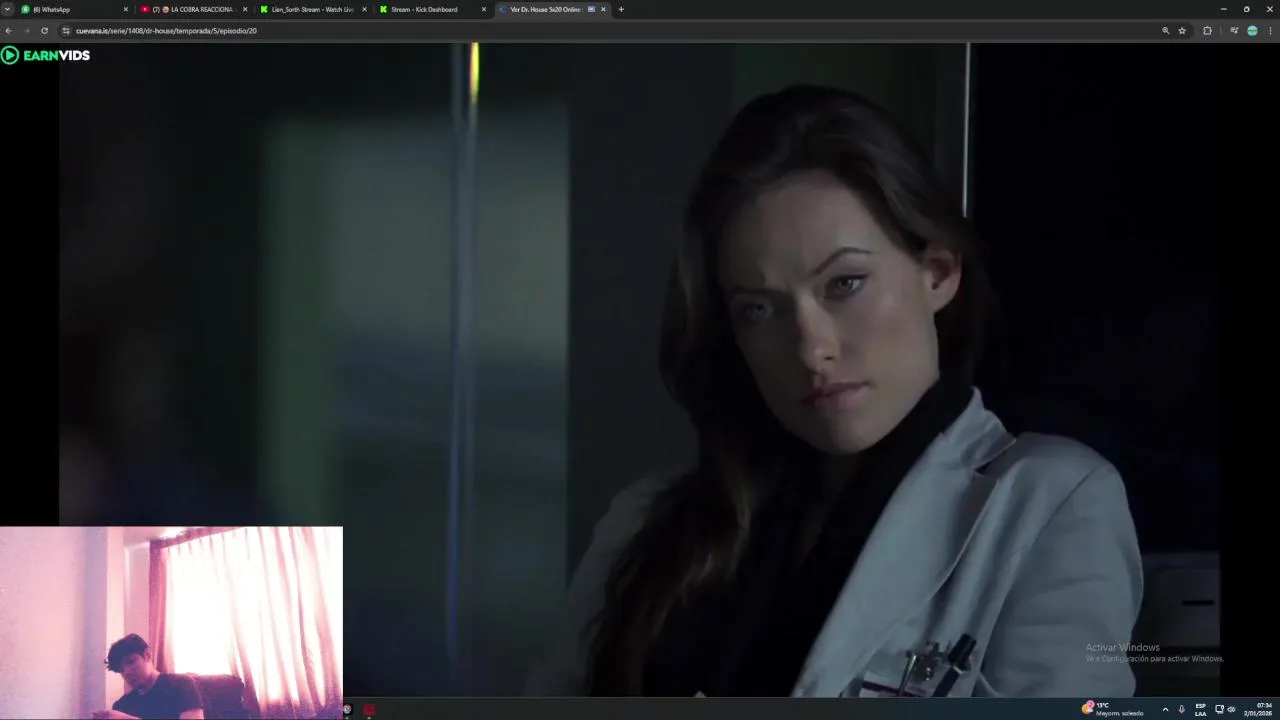This screenshot has width=1280, height=720.
Task: Open the OBS app in taskbar
Action: (x=347, y=709)
